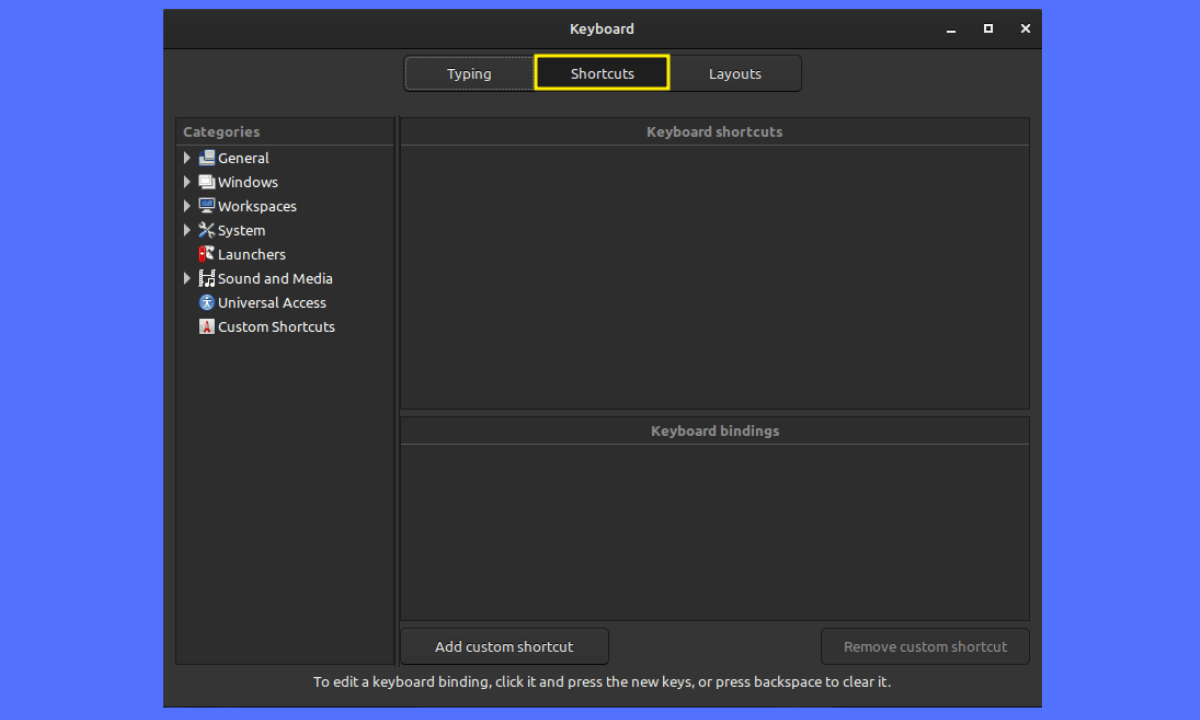The image size is (1200, 720).
Task: Click the Windows category icon
Action: 207,182
